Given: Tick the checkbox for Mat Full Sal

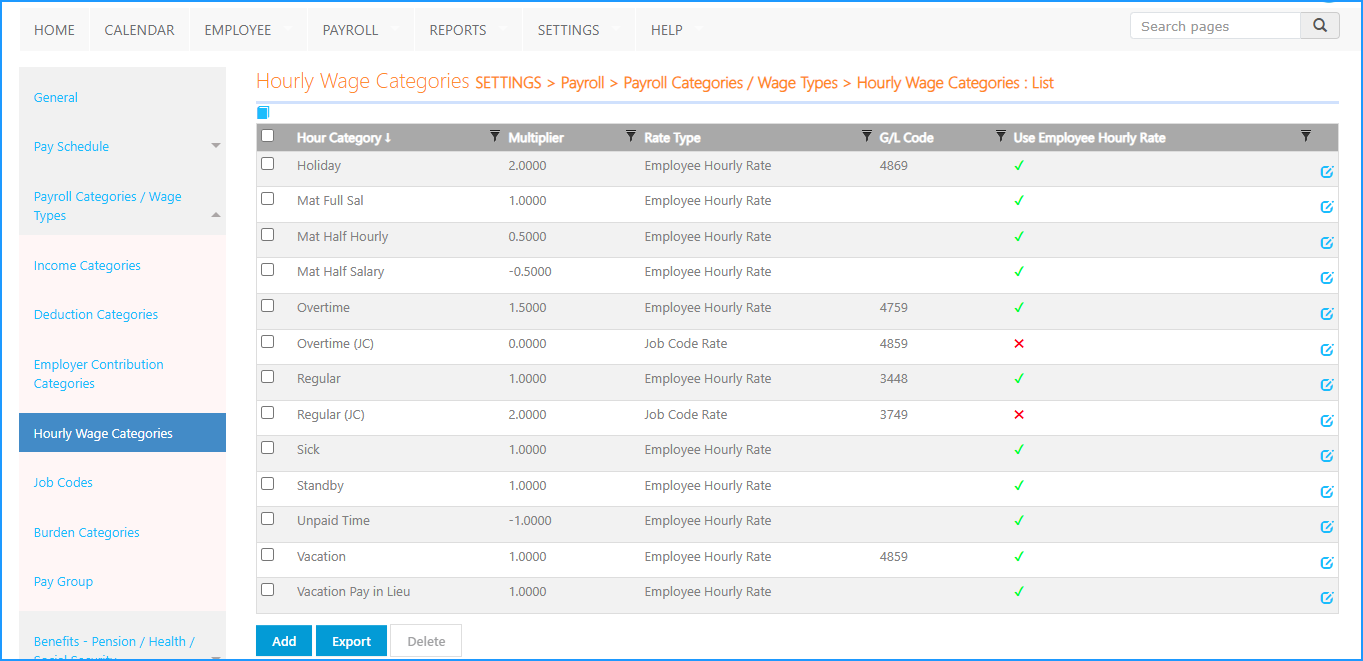Looking at the screenshot, I should click(x=267, y=199).
